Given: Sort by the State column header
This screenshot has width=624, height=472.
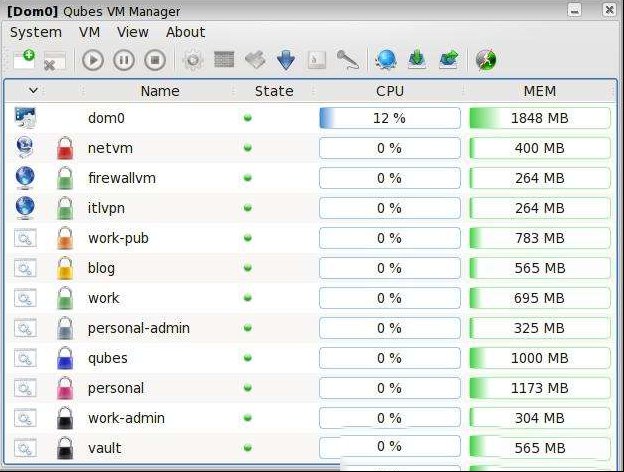Looking at the screenshot, I should point(274,91).
